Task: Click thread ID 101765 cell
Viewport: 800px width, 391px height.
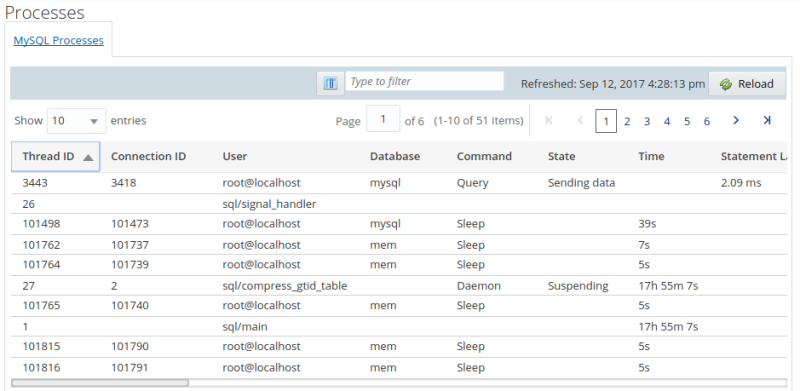Action: [41, 305]
